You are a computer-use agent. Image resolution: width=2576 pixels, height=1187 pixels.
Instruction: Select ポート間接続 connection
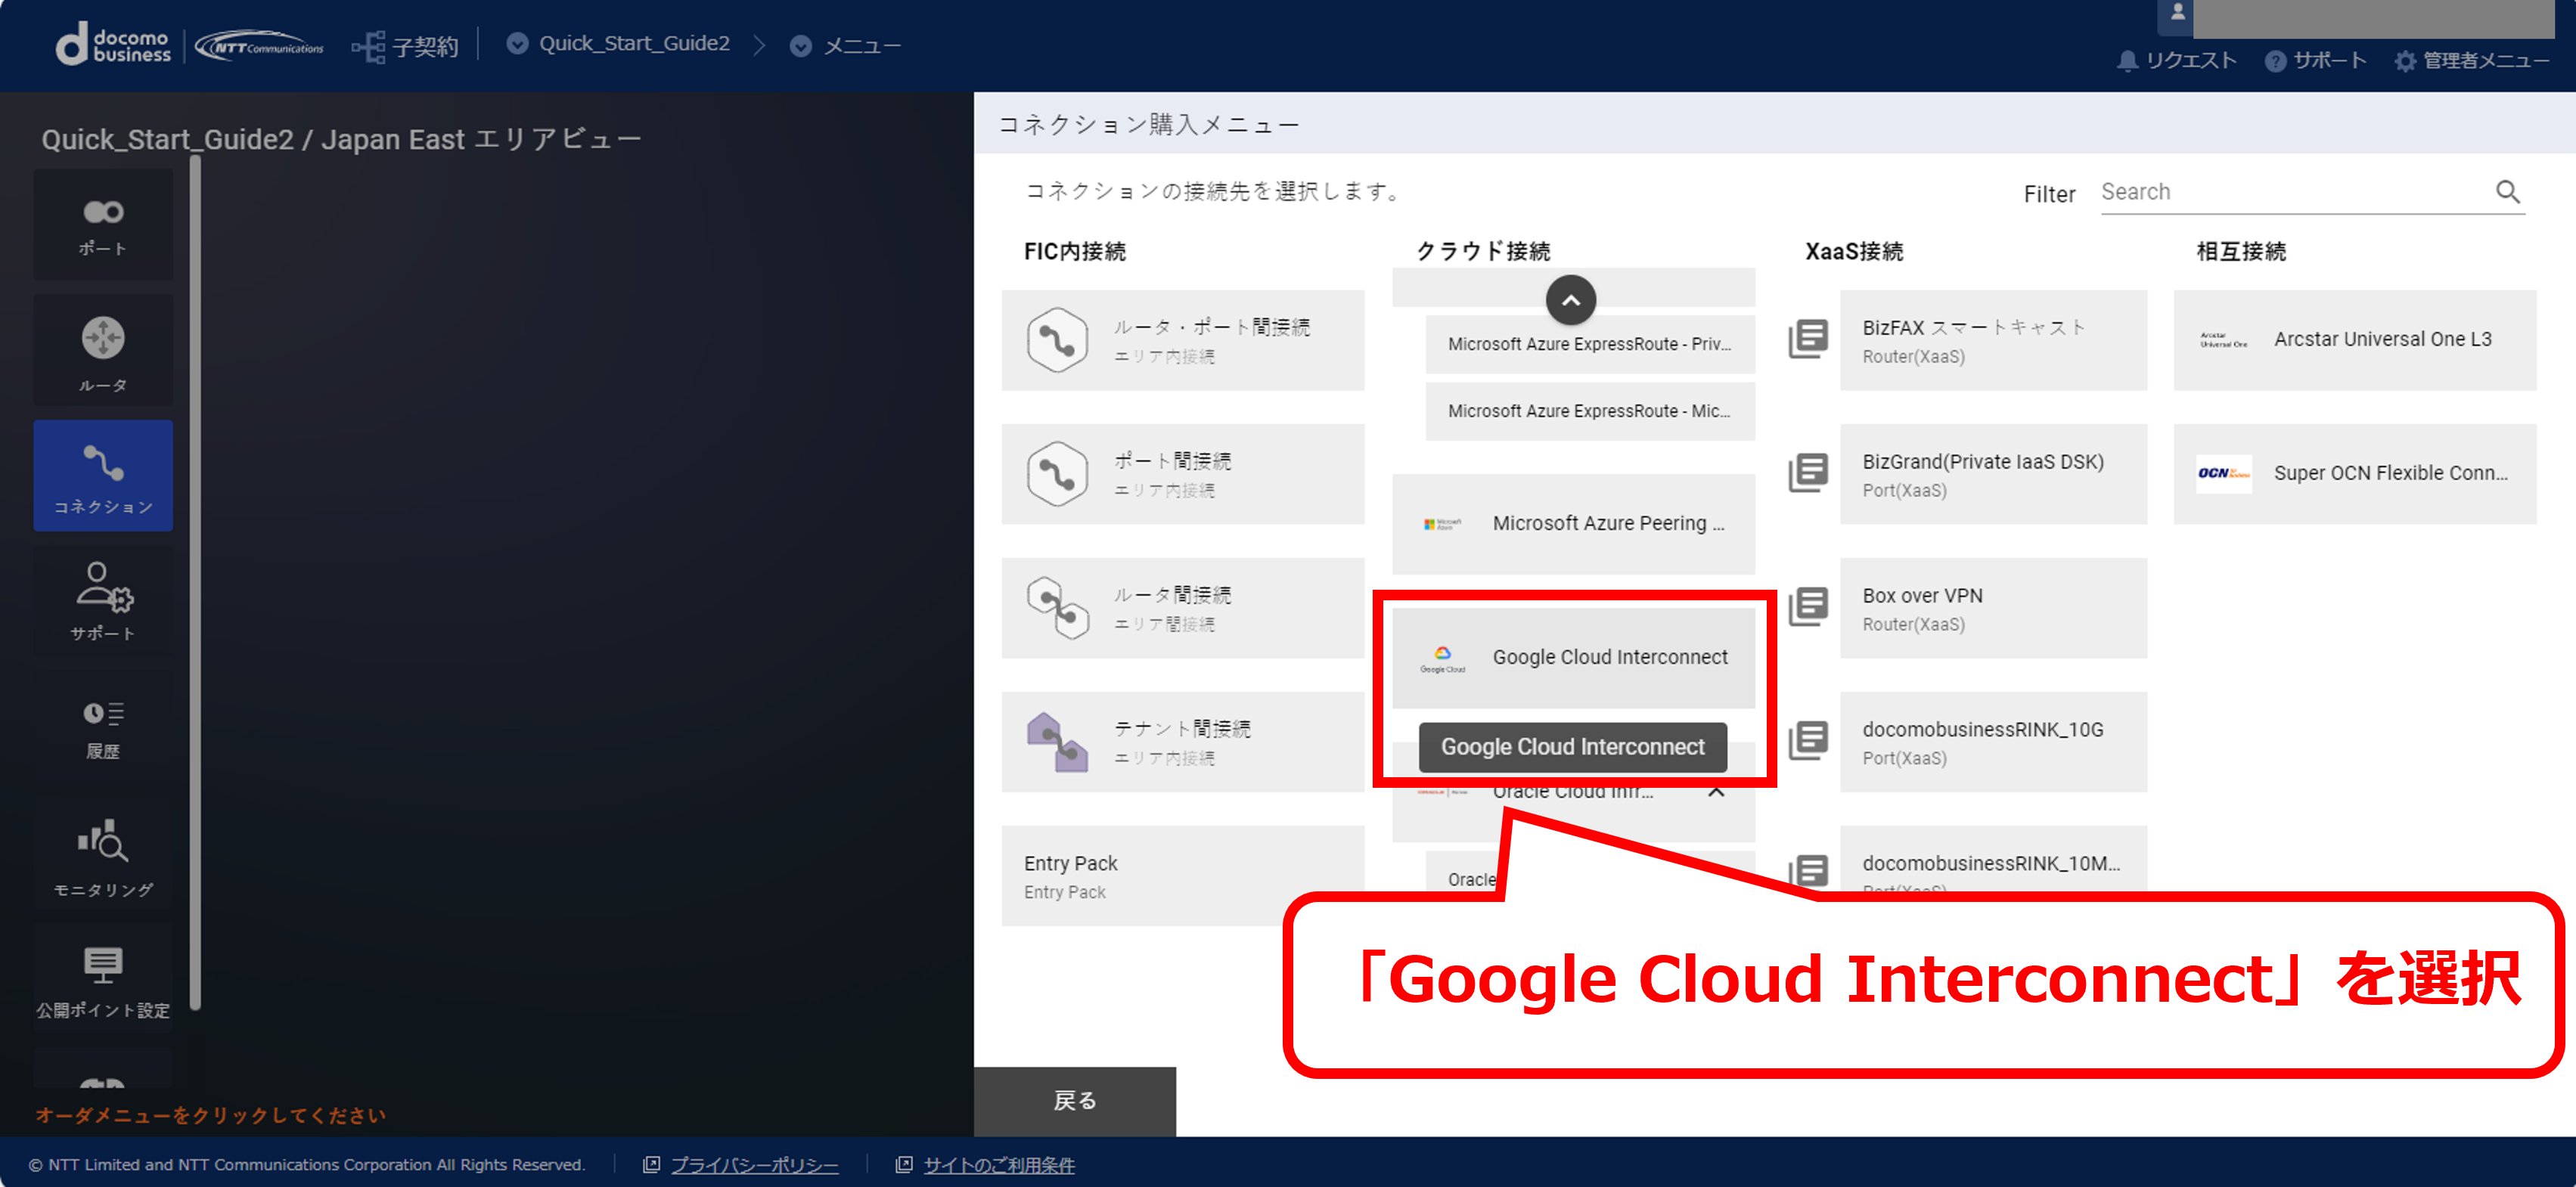(x=1183, y=475)
